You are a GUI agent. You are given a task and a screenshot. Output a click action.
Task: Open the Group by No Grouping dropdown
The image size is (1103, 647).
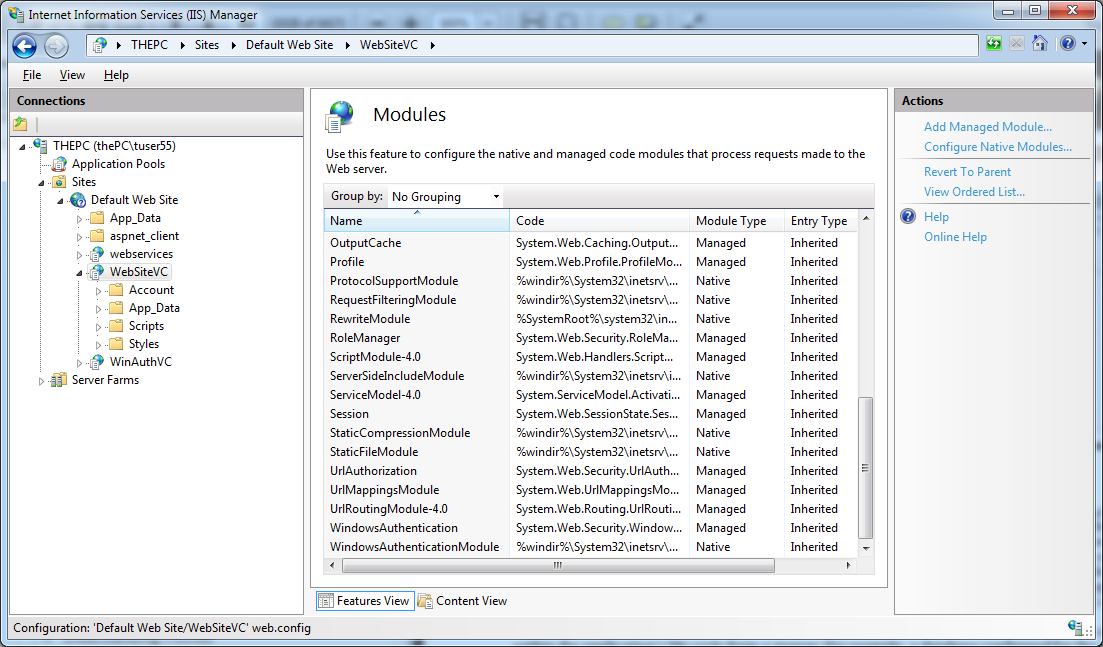[445, 196]
